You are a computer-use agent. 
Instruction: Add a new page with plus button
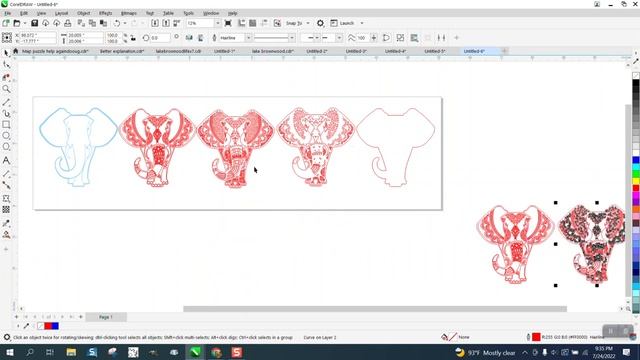80,317
